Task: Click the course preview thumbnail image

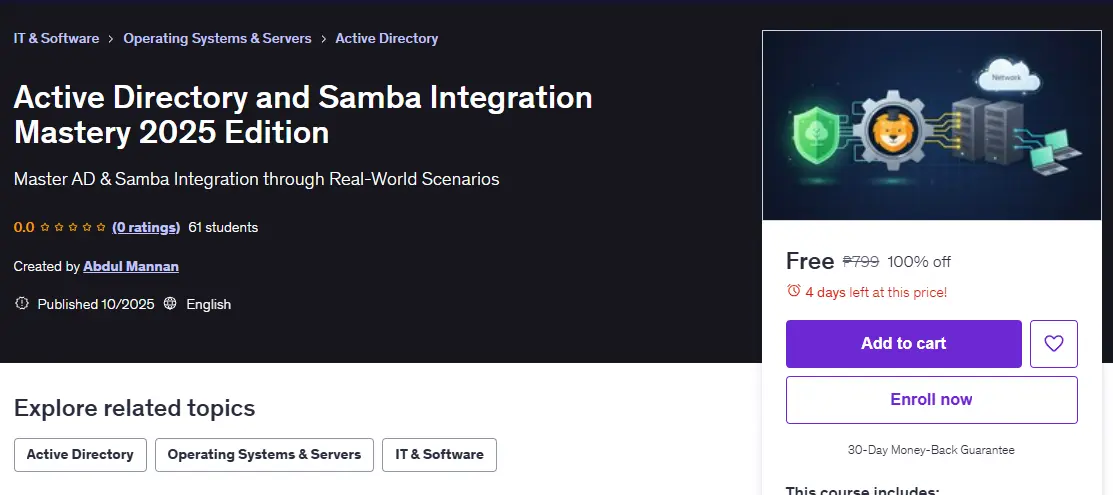Action: pos(931,125)
